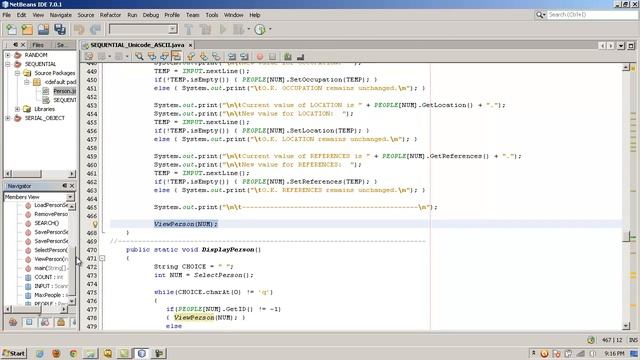This screenshot has height=360, width=640.
Task: Collapse the default package node
Action: coord(27,82)
